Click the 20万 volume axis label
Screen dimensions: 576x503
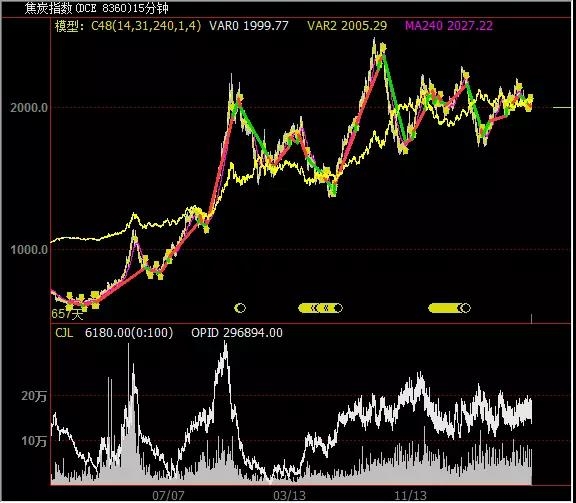coord(34,396)
